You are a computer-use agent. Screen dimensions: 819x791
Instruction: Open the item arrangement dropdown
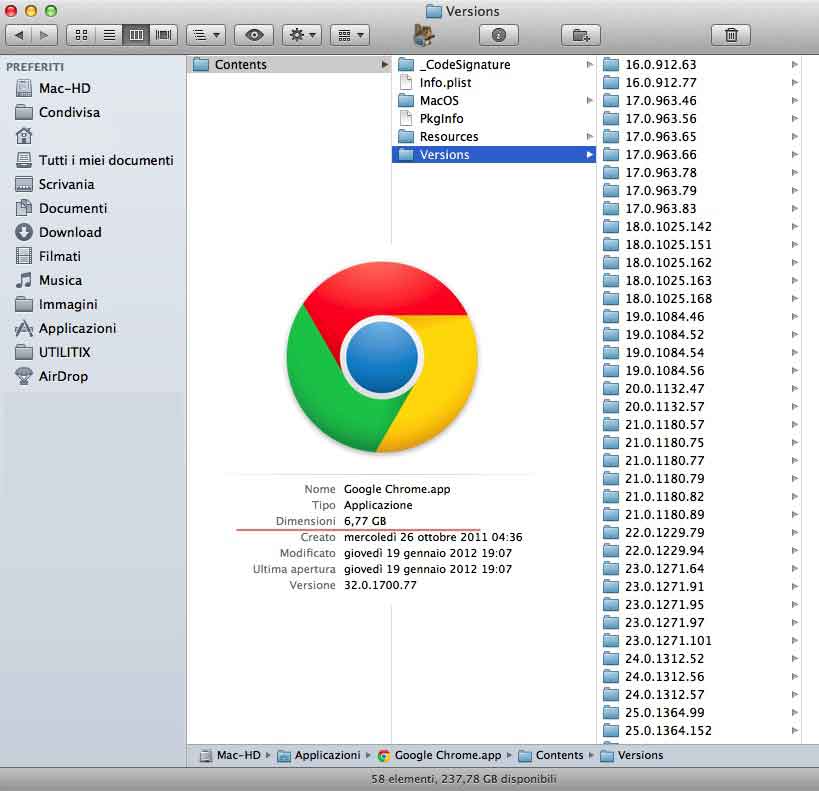pyautogui.click(x=350, y=35)
